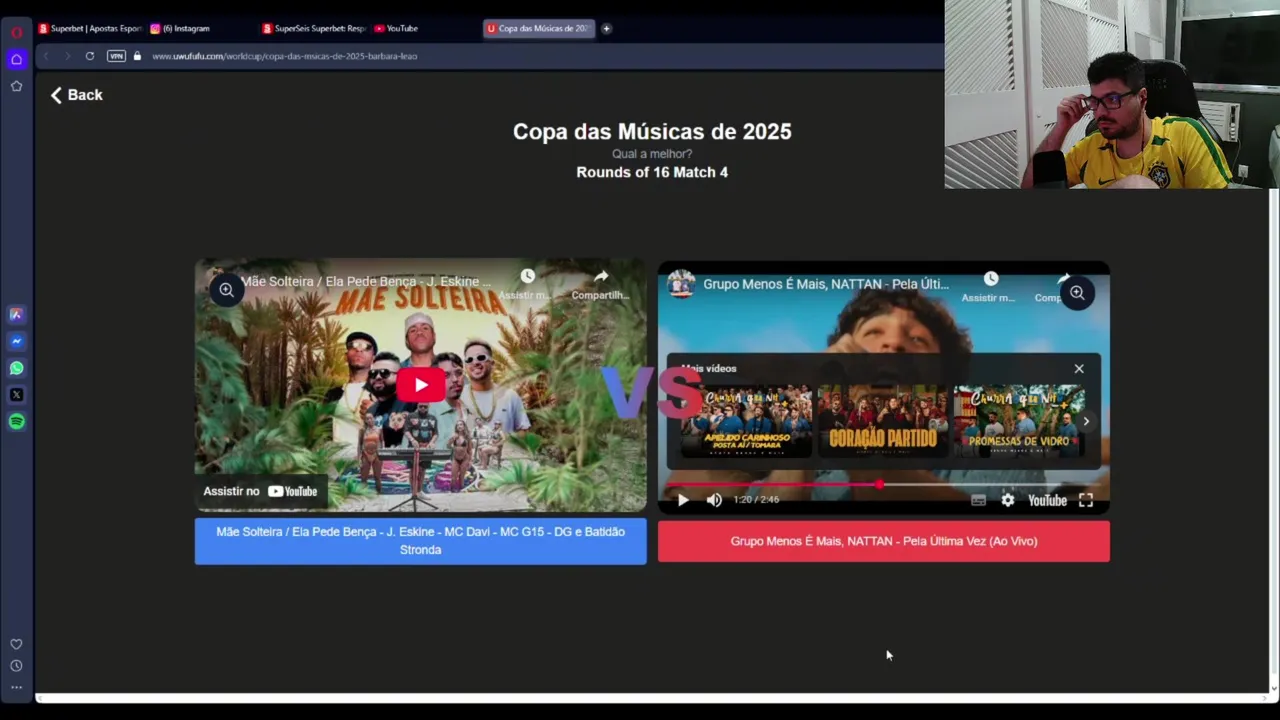Click Watch later on the Mãe Solteira video
The width and height of the screenshot is (1280, 720).
[x=527, y=284]
